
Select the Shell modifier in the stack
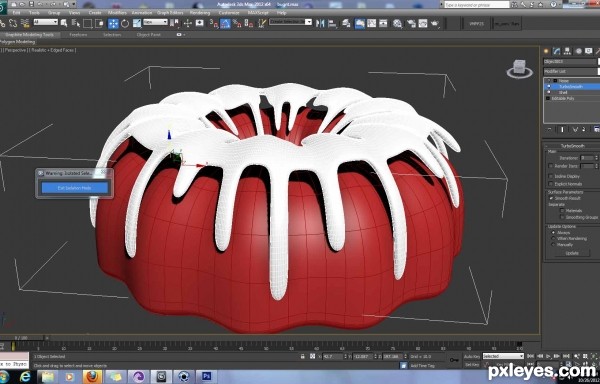tap(563, 92)
